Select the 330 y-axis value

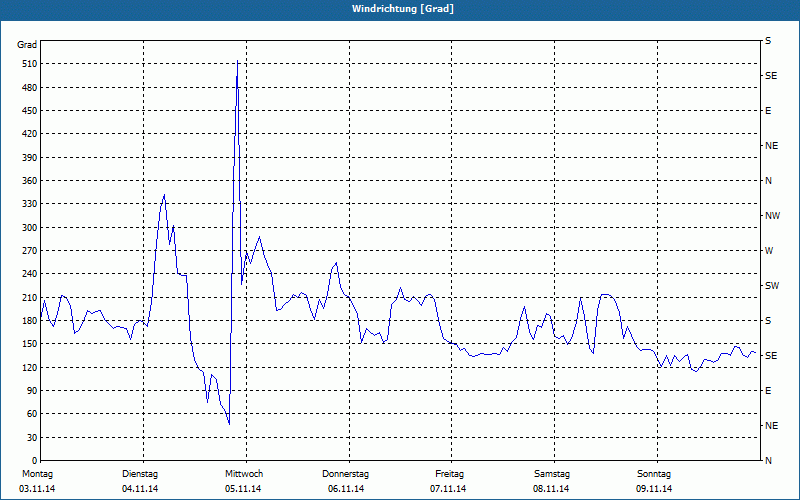click(29, 204)
